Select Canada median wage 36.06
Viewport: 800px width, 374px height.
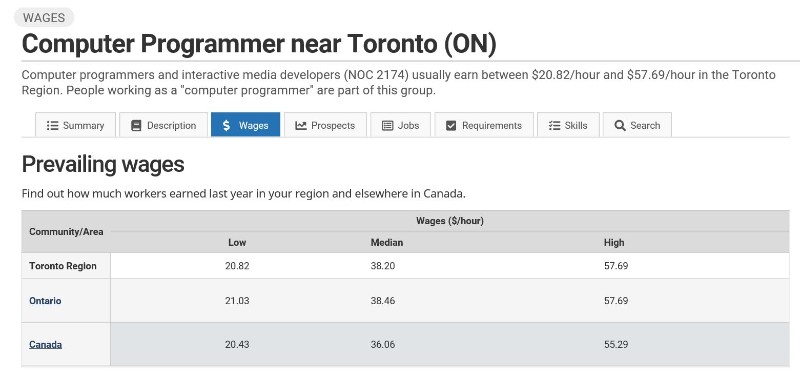tap(383, 344)
